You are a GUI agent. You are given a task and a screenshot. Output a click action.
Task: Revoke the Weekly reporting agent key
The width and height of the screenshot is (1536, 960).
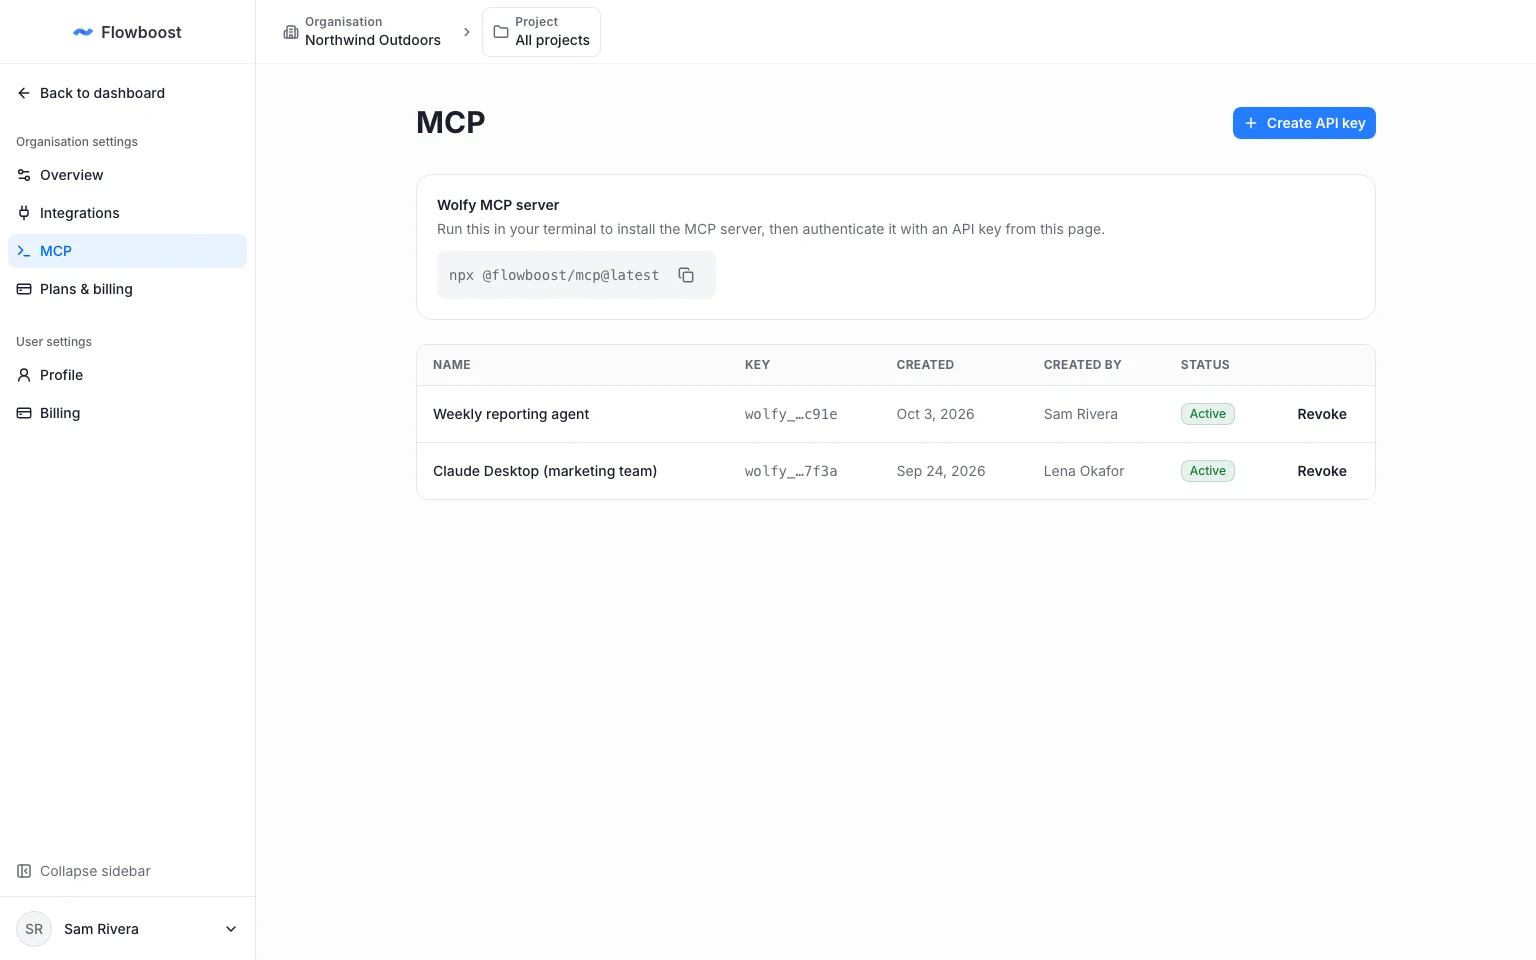click(x=1322, y=414)
